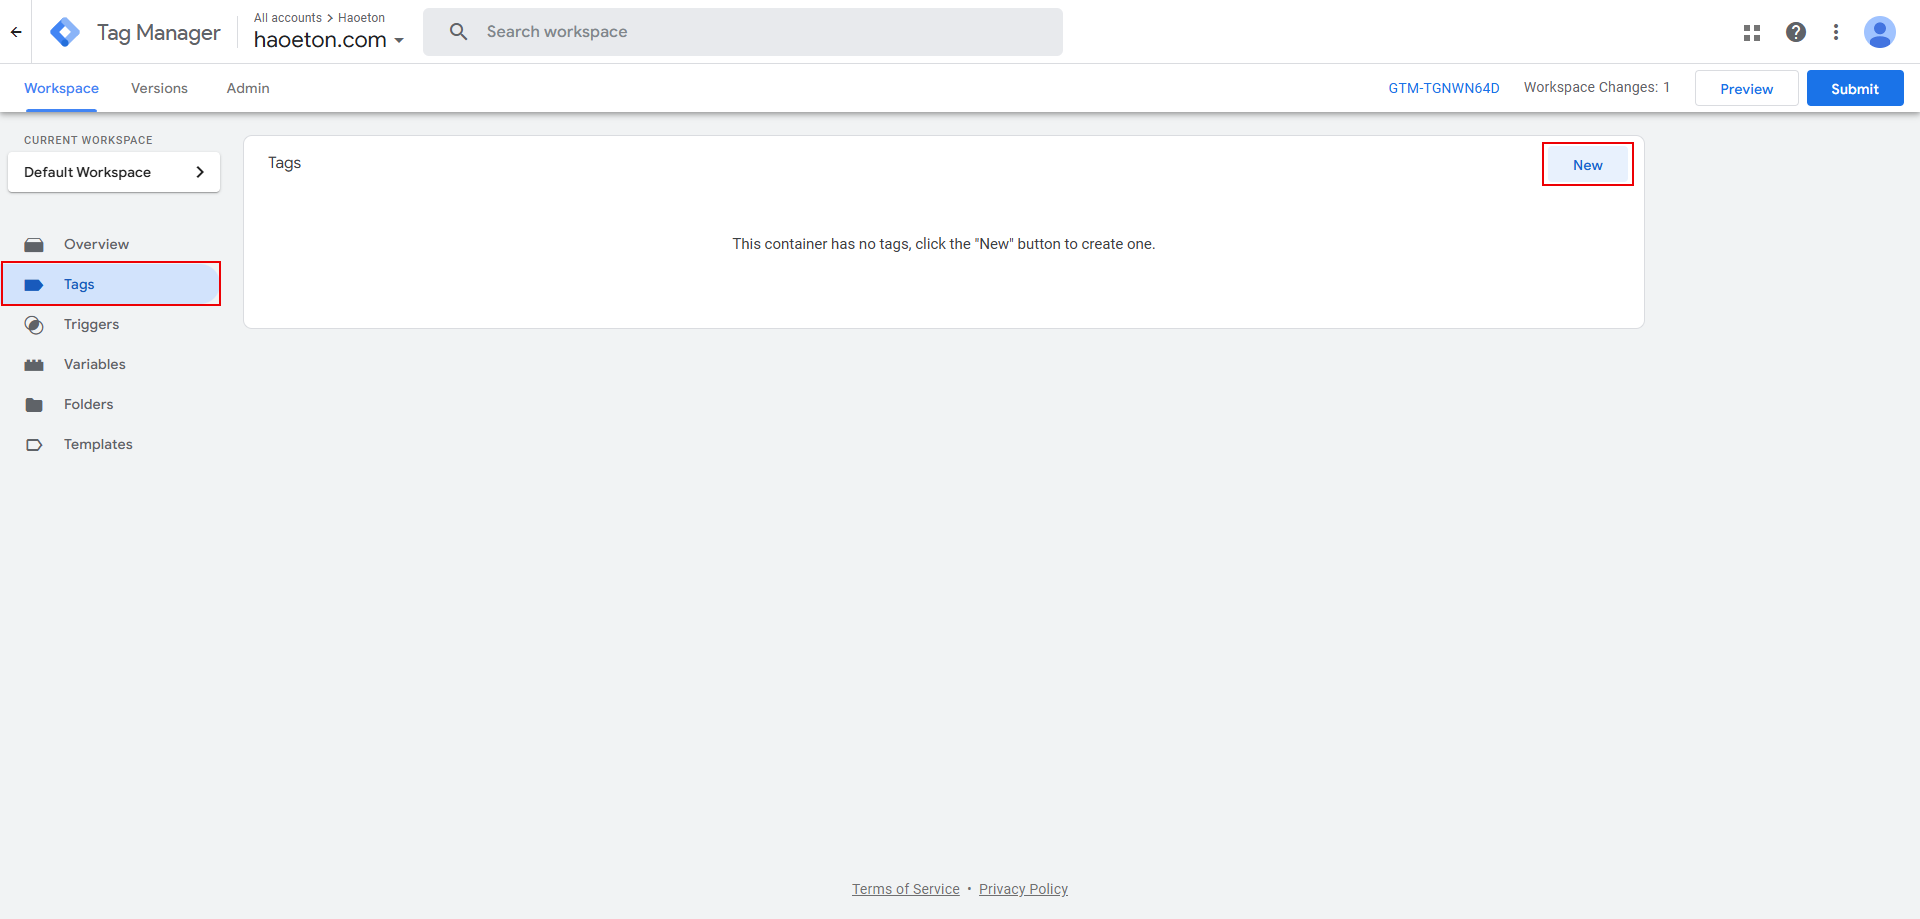Click the blue Submit button
This screenshot has width=1920, height=919.
(x=1855, y=88)
